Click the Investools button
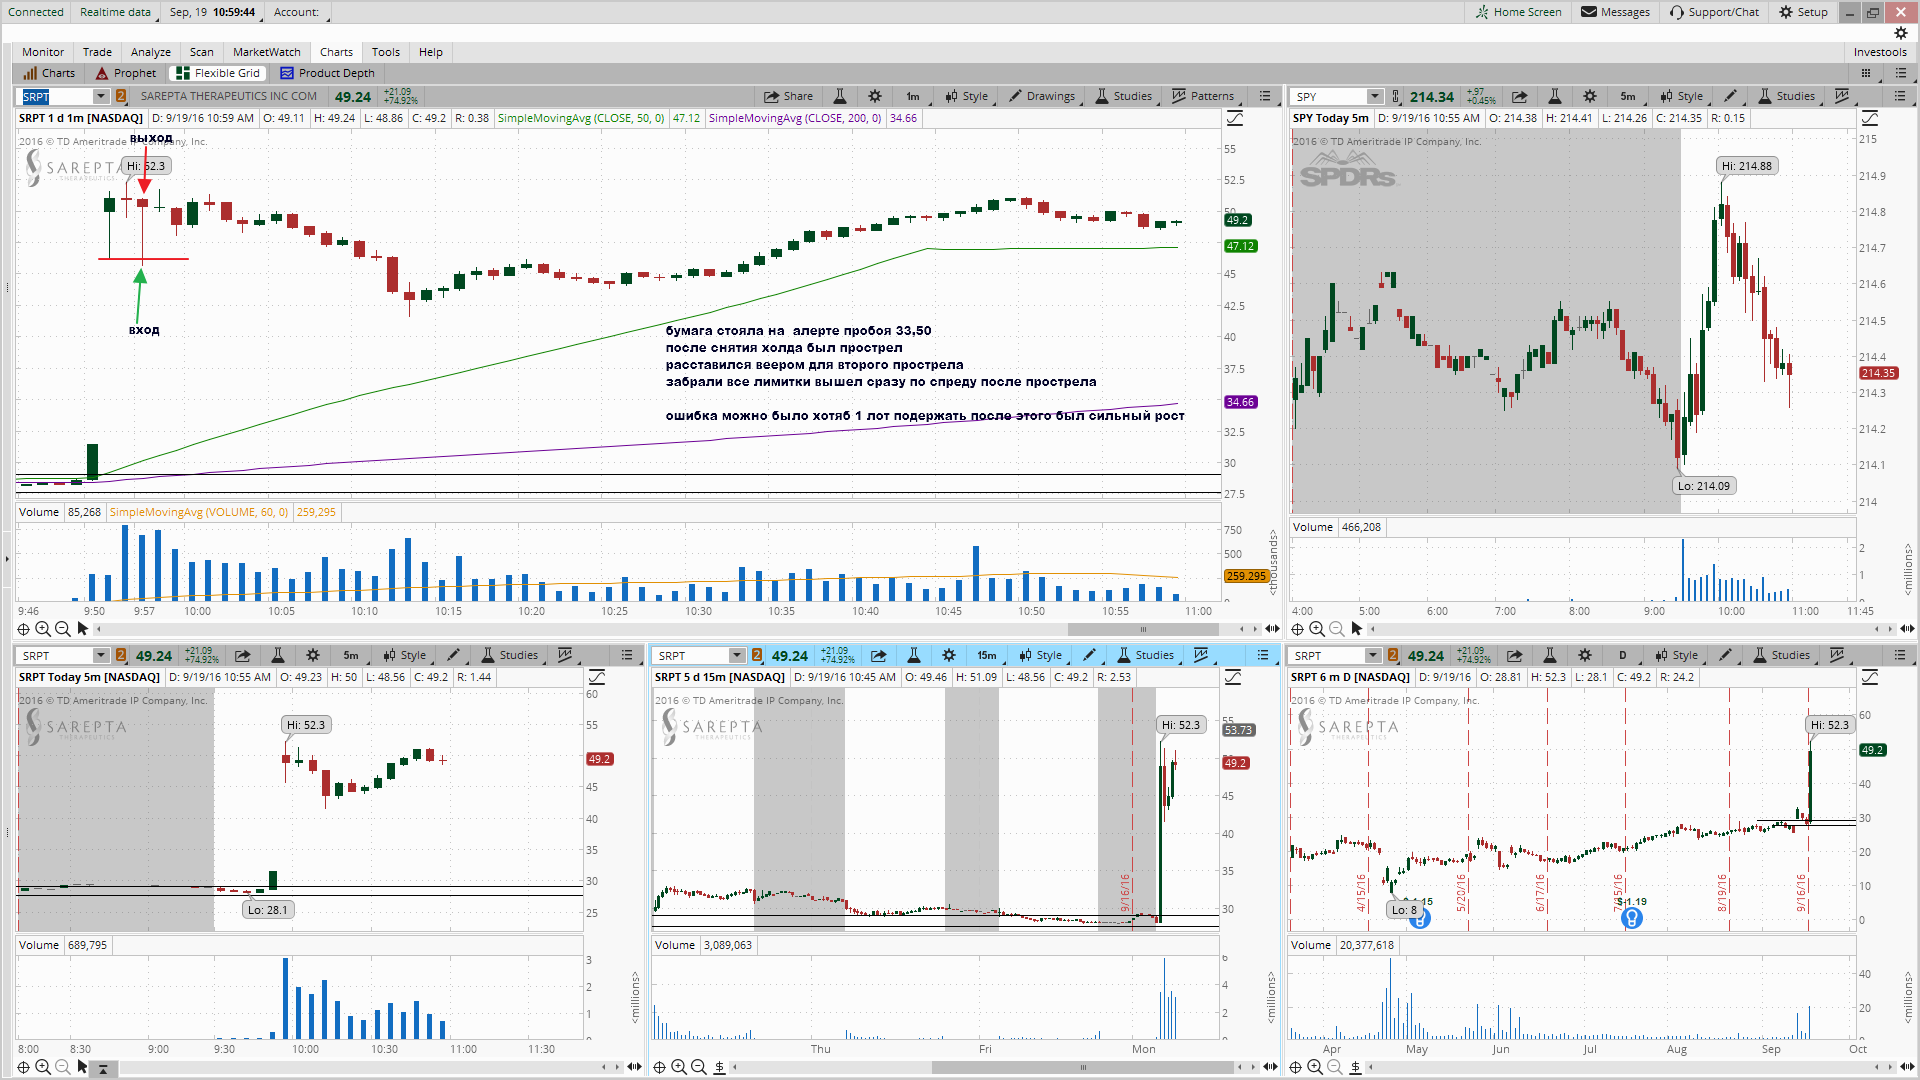 (1880, 52)
